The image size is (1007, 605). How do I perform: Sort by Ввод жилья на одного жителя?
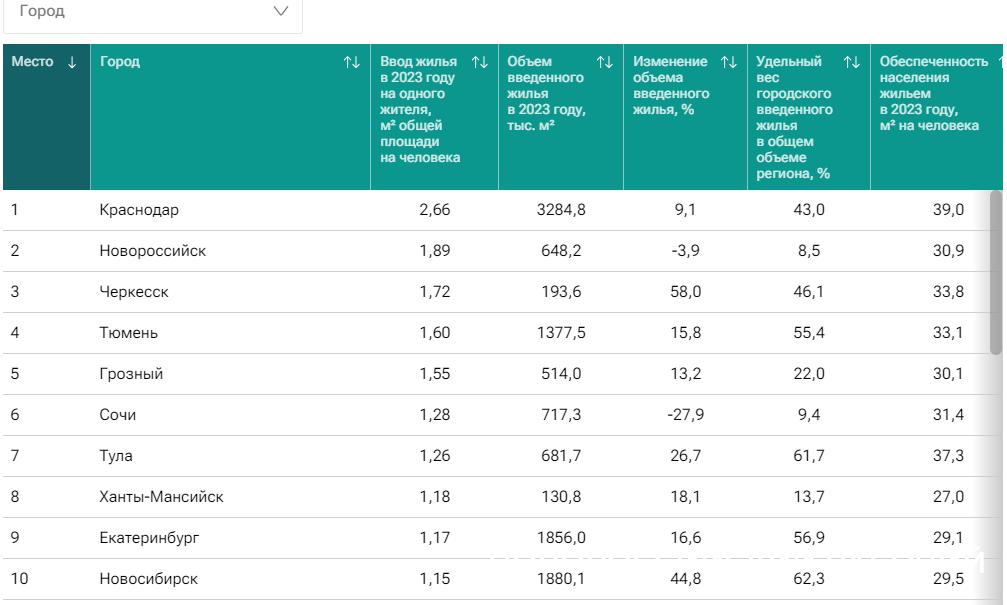[x=479, y=62]
